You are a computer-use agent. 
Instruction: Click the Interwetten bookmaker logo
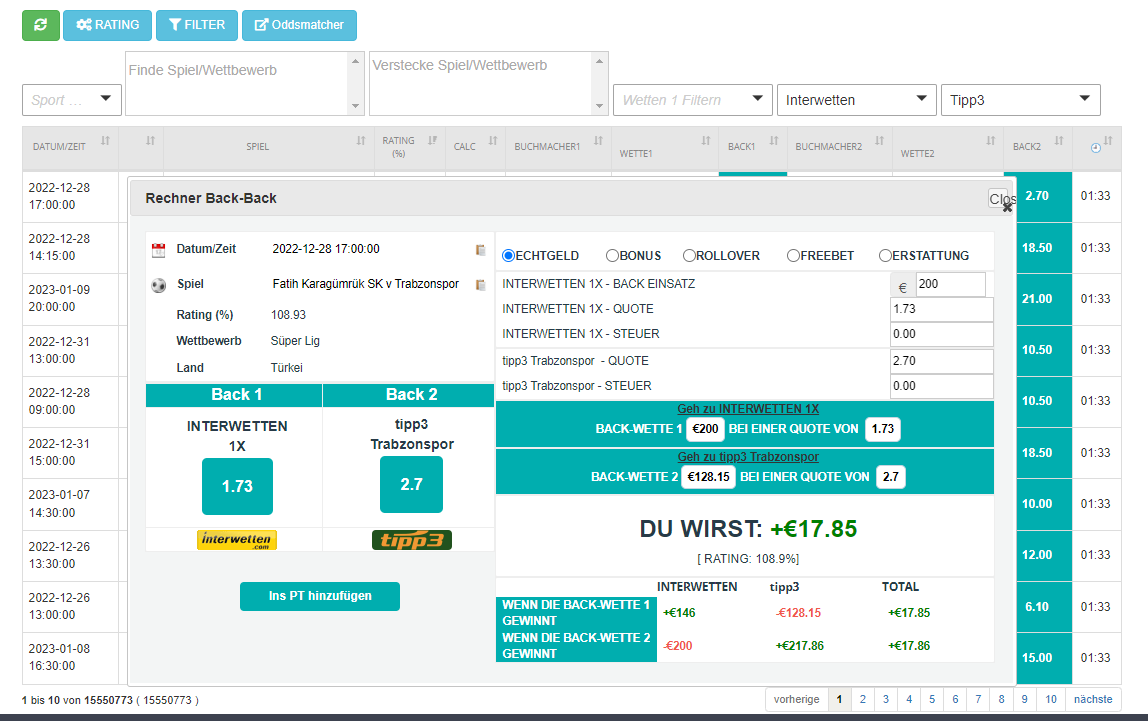tap(236, 539)
